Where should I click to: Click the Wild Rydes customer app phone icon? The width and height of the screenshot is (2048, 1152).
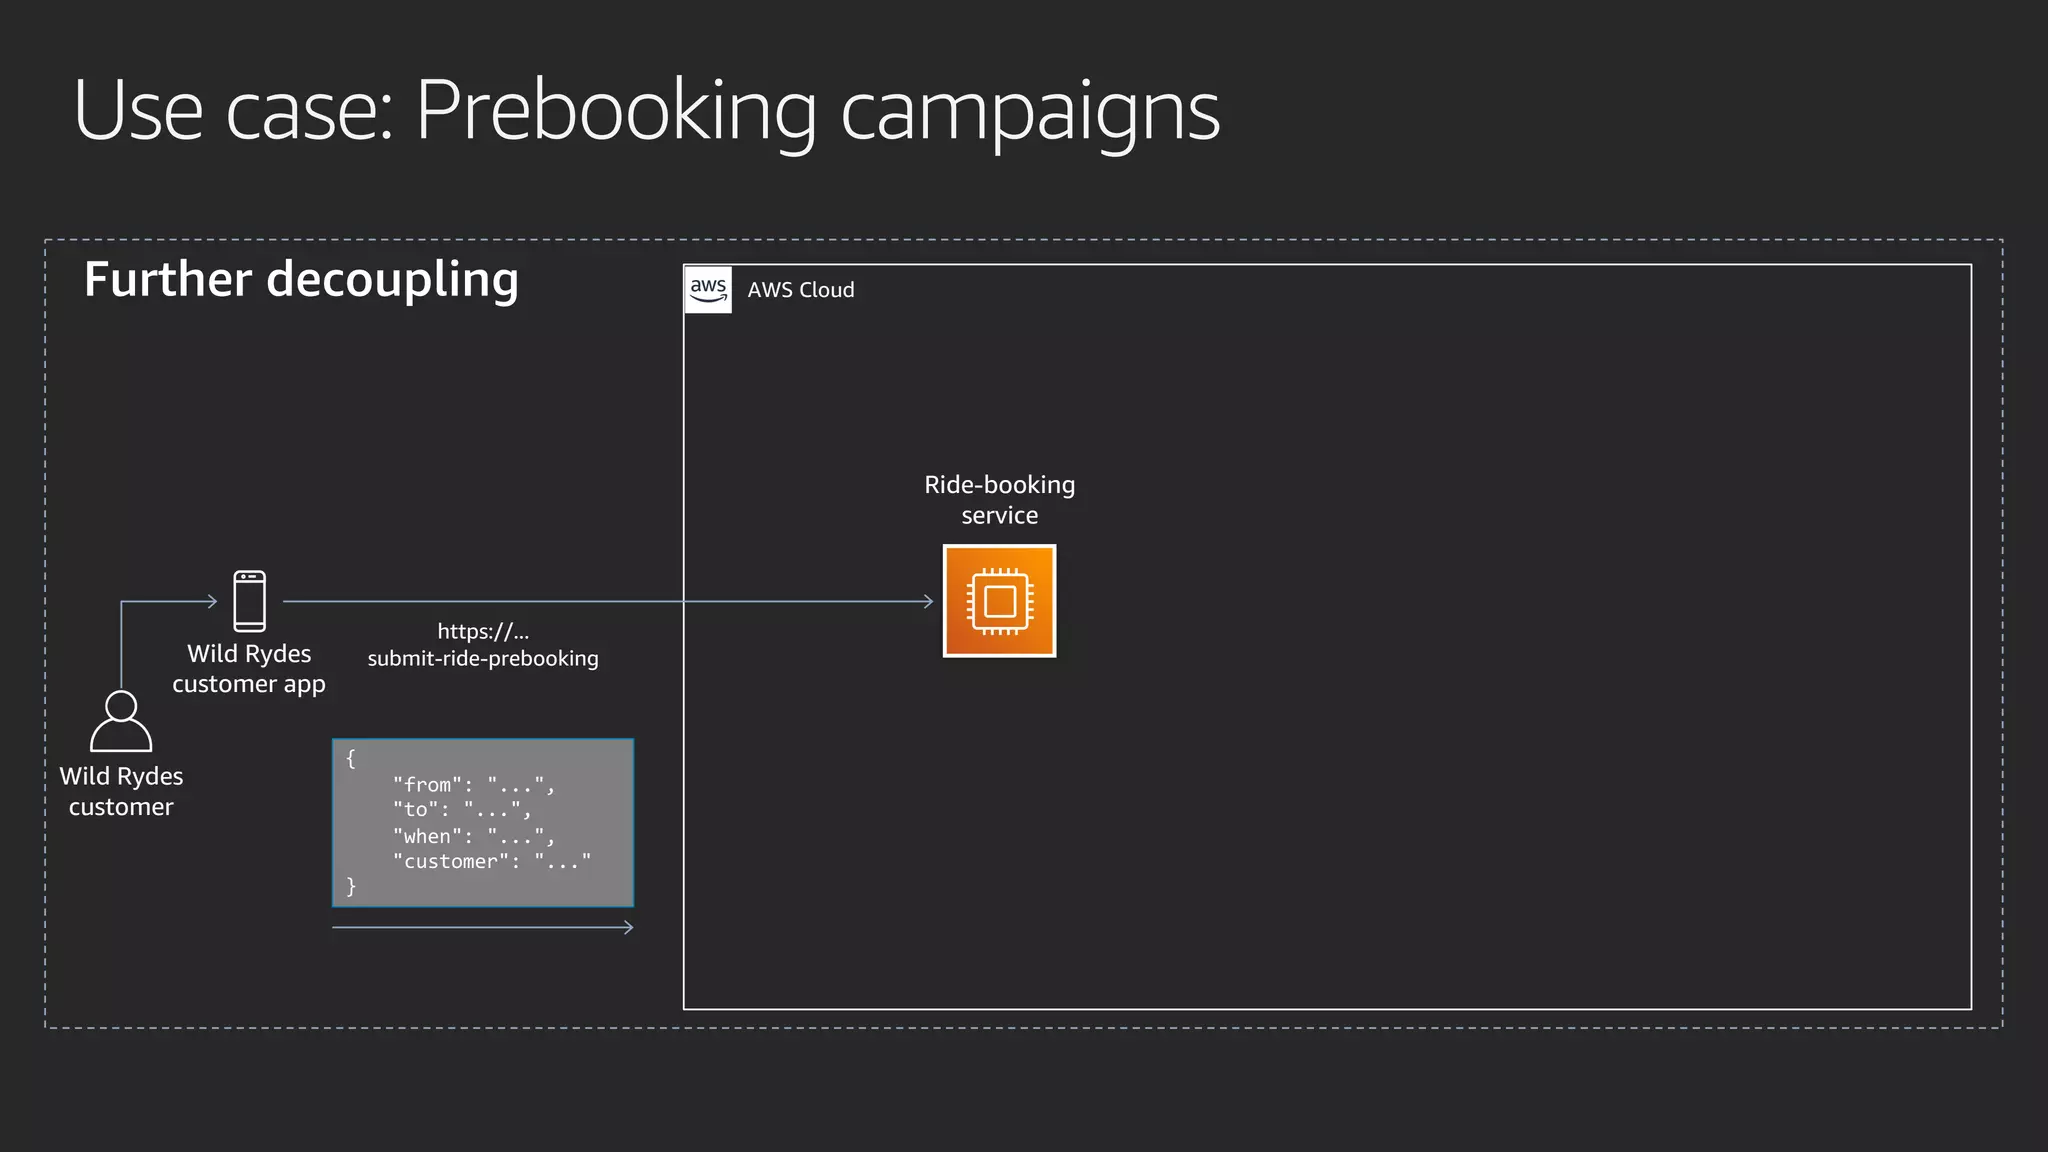click(249, 601)
